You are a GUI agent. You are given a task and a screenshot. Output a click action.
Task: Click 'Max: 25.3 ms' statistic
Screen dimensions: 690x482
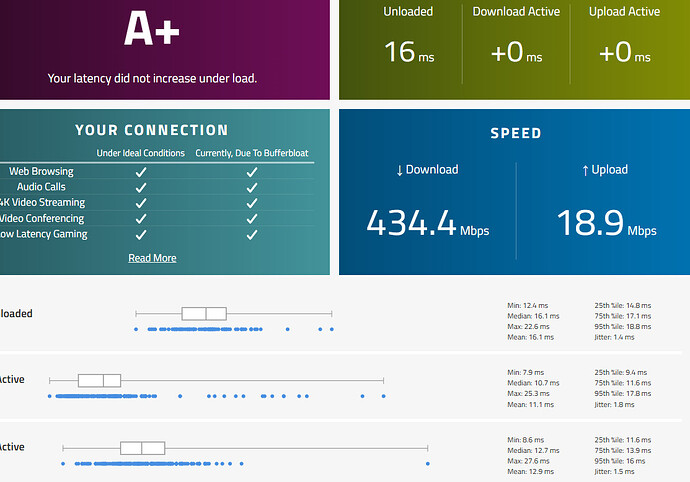pyautogui.click(x=528, y=394)
